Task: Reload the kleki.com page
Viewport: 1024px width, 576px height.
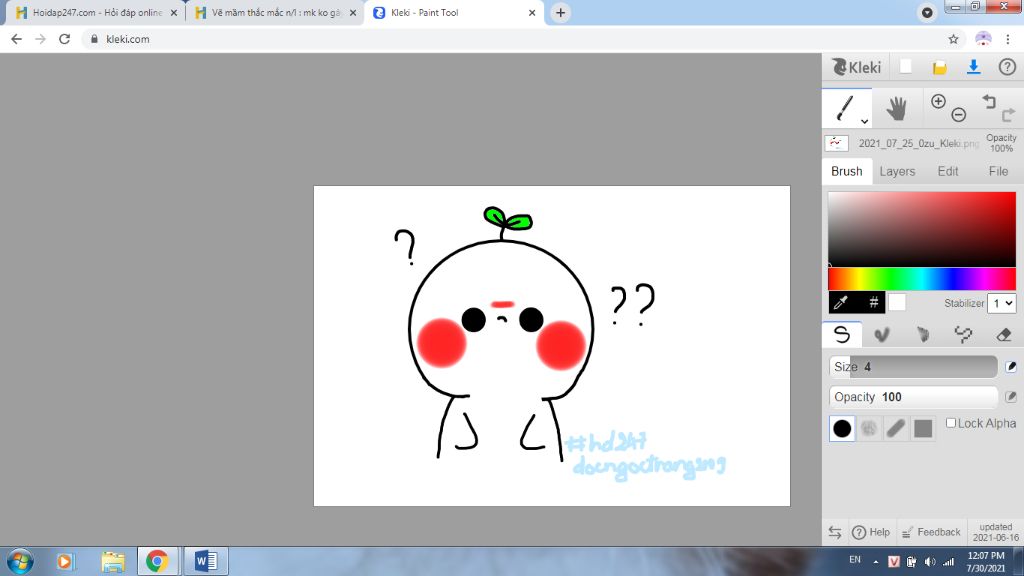Action: coord(64,39)
